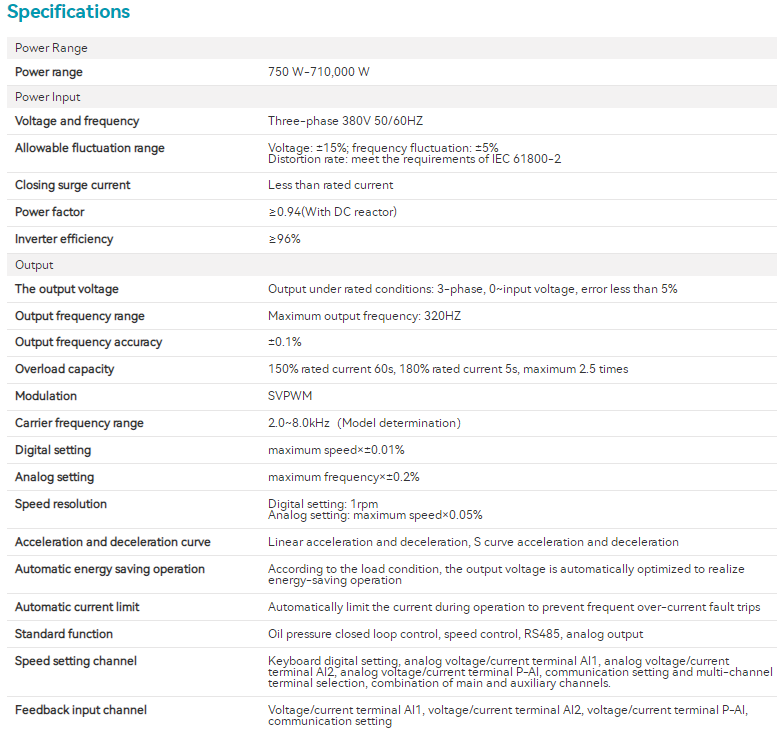780x734 pixels.
Task: Click the Carrier frequency range label
Action: (79, 423)
